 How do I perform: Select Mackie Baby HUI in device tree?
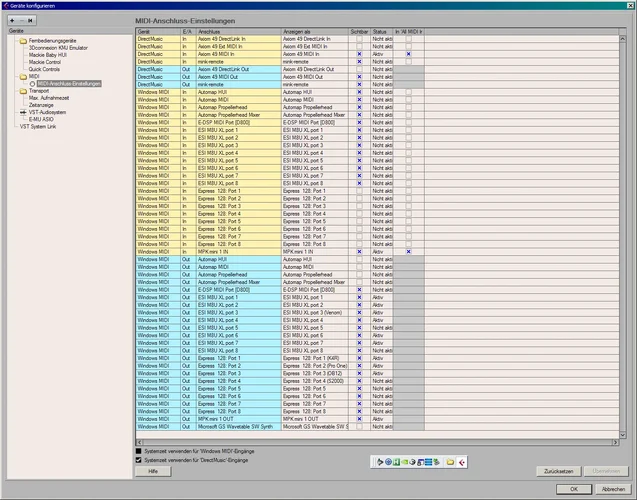point(48,55)
